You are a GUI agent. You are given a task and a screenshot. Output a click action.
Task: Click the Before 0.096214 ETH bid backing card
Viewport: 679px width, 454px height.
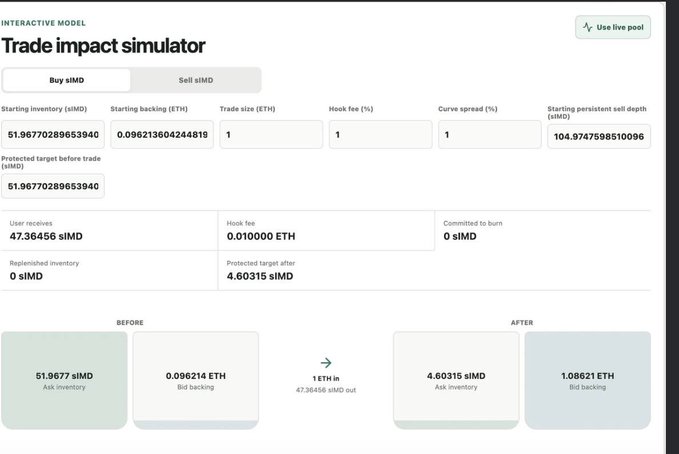coord(196,380)
